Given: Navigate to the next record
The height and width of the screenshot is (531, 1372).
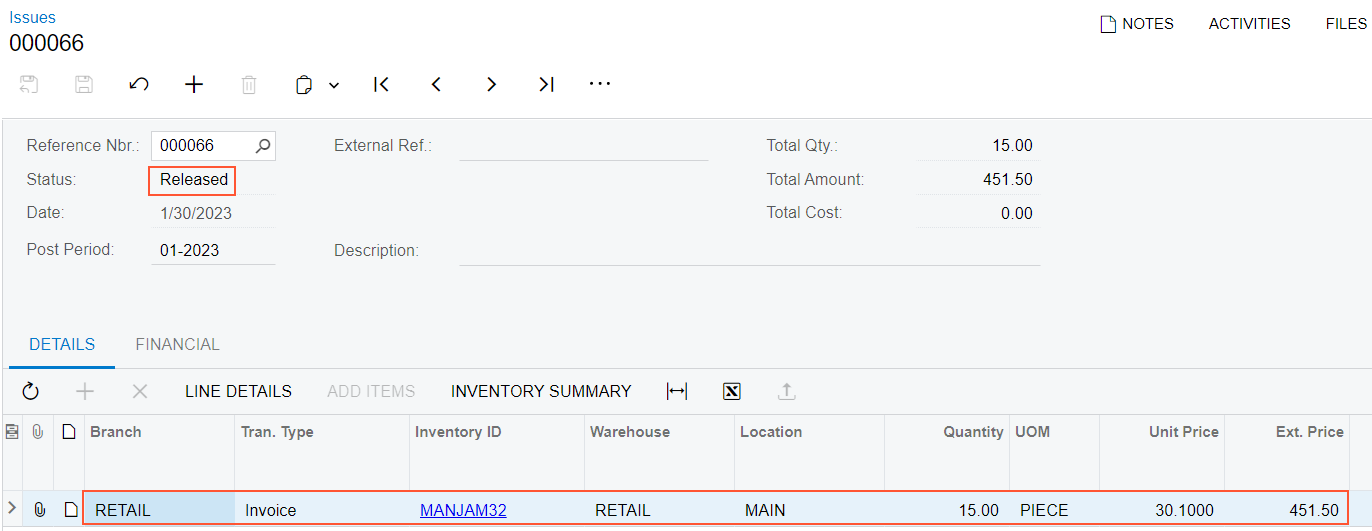Looking at the screenshot, I should tap(491, 85).
